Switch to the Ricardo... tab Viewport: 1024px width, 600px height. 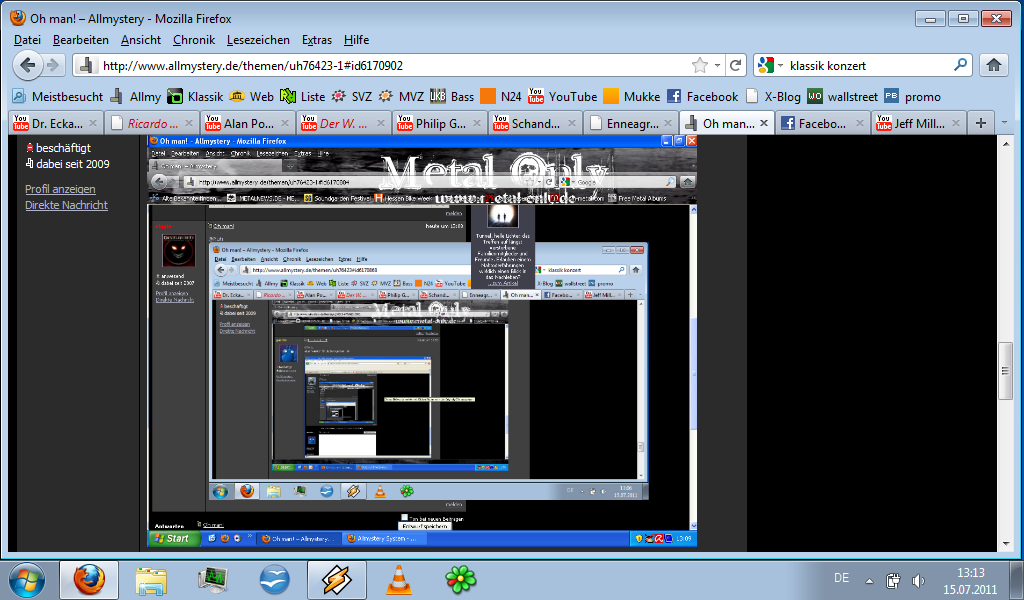coord(153,123)
